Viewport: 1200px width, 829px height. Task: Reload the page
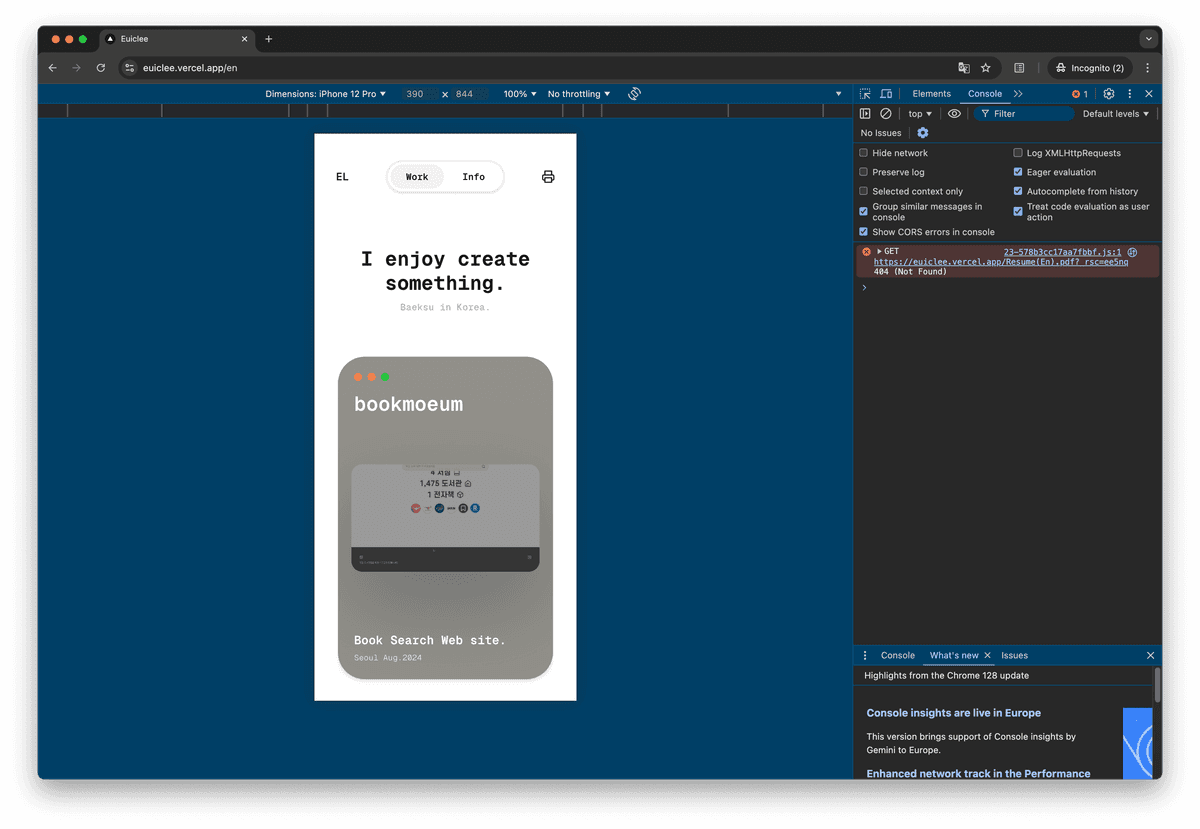coord(101,68)
